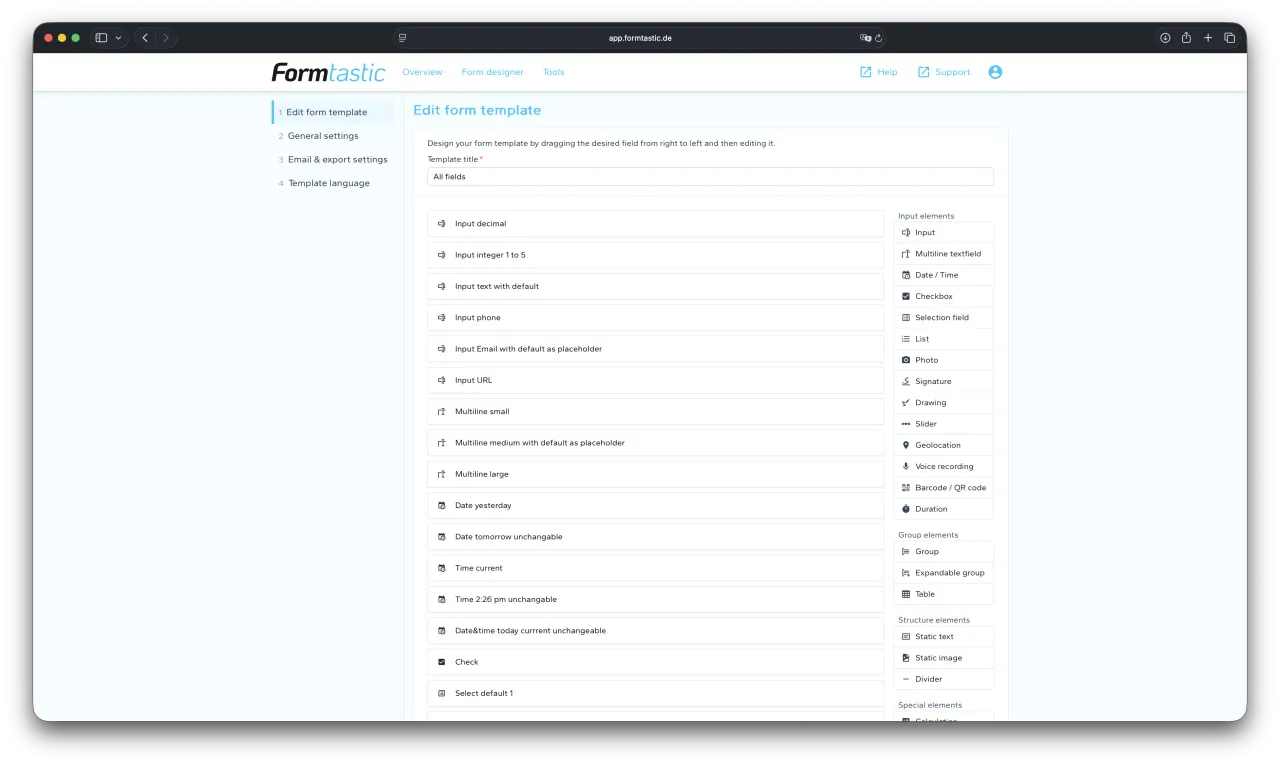Open the Support link
The image size is (1280, 765).
(x=943, y=72)
